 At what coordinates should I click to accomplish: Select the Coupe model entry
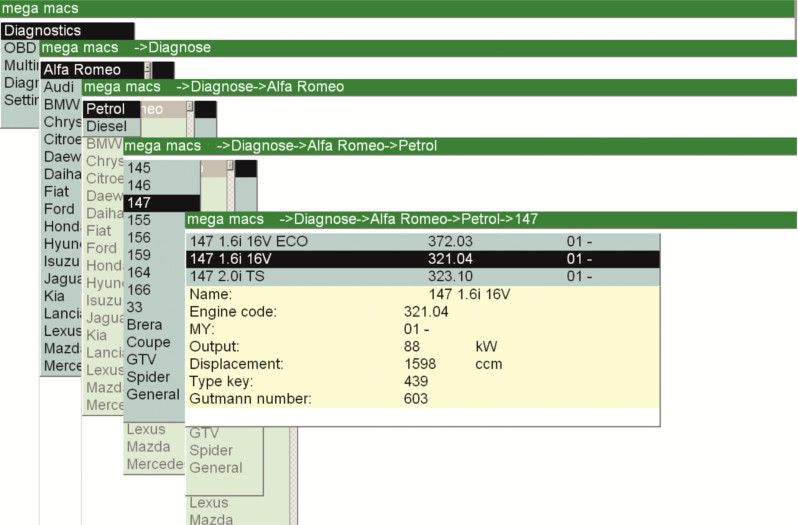148,342
